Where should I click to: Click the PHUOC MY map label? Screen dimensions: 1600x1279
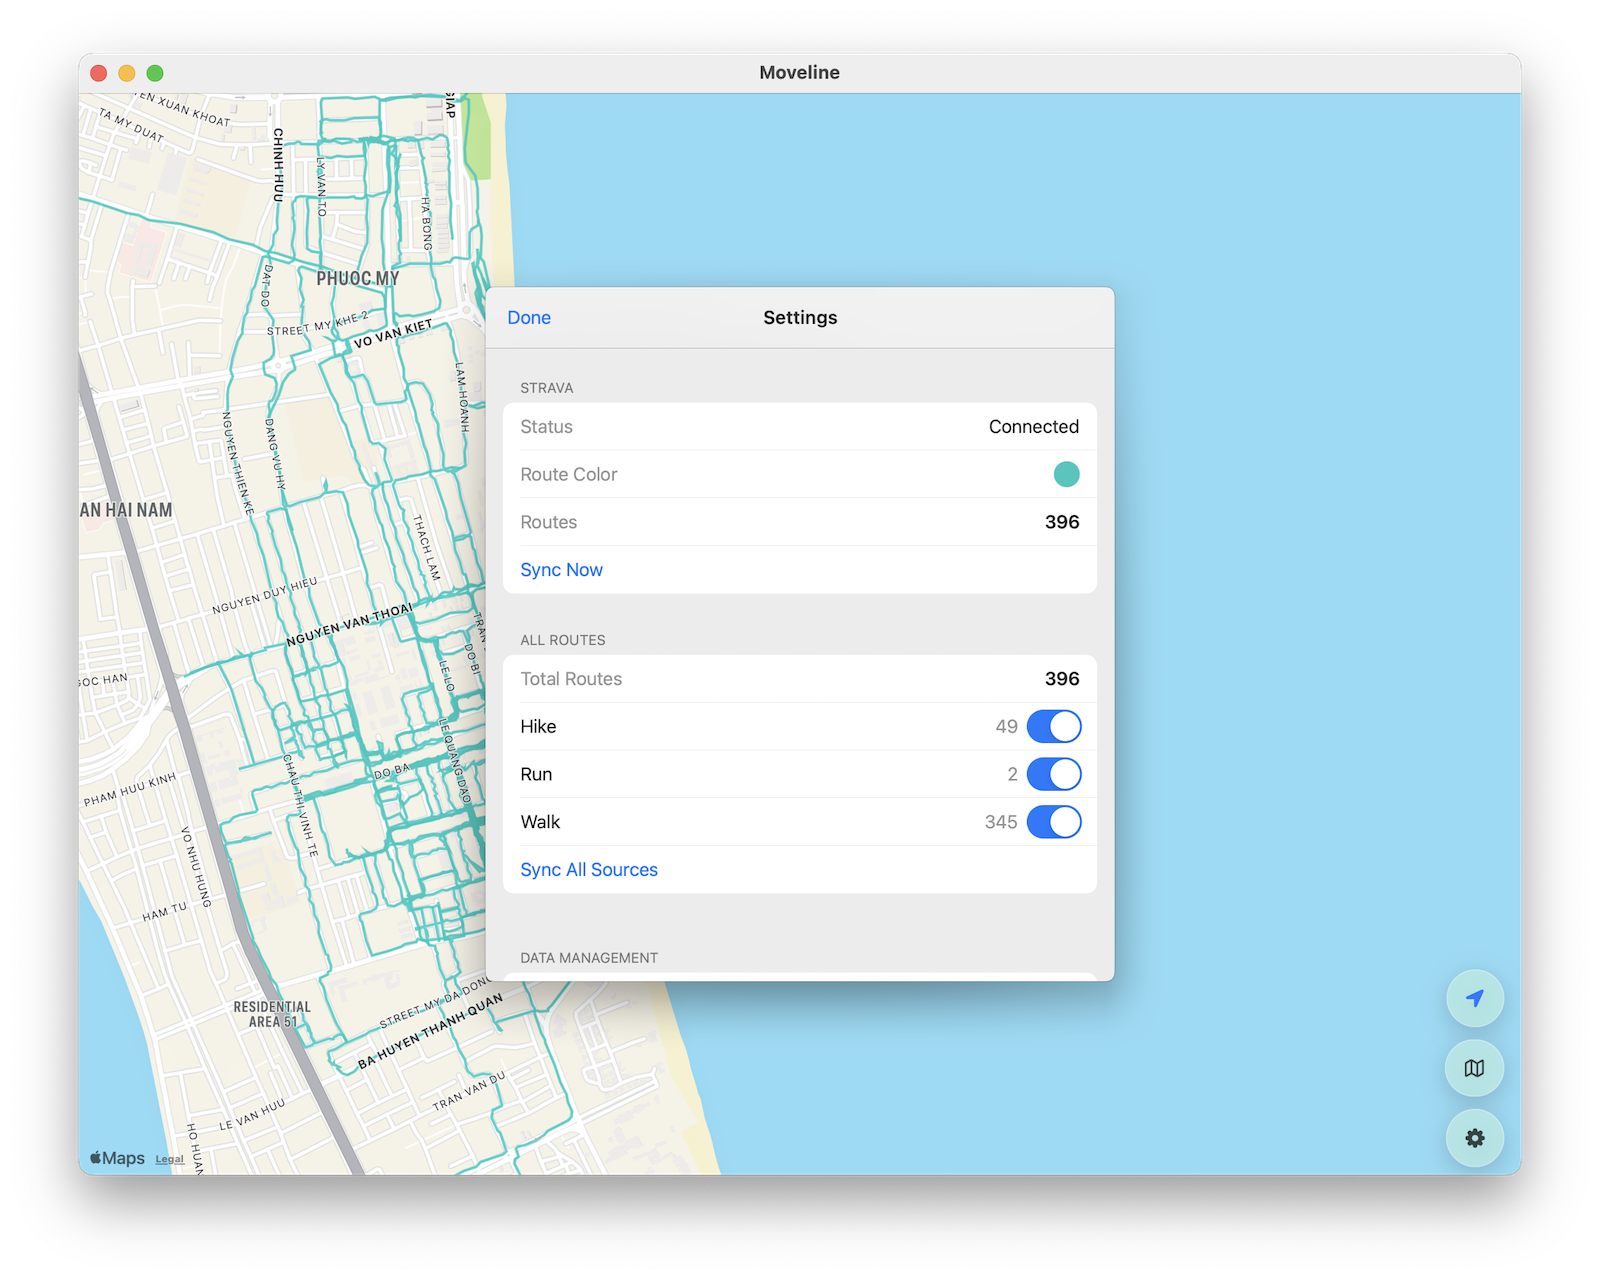357,279
